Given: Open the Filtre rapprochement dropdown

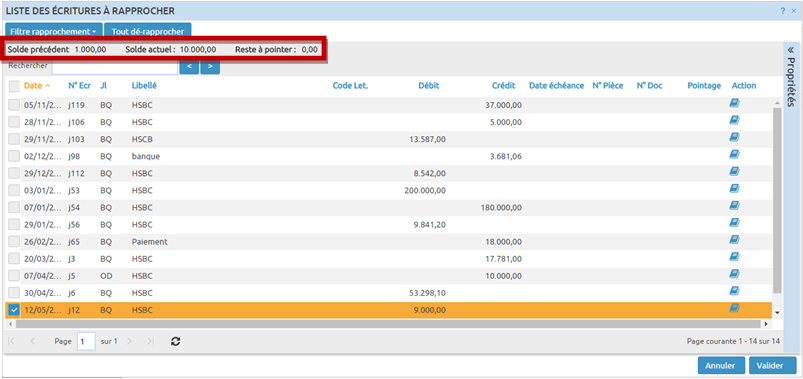Looking at the screenshot, I should click(x=53, y=31).
